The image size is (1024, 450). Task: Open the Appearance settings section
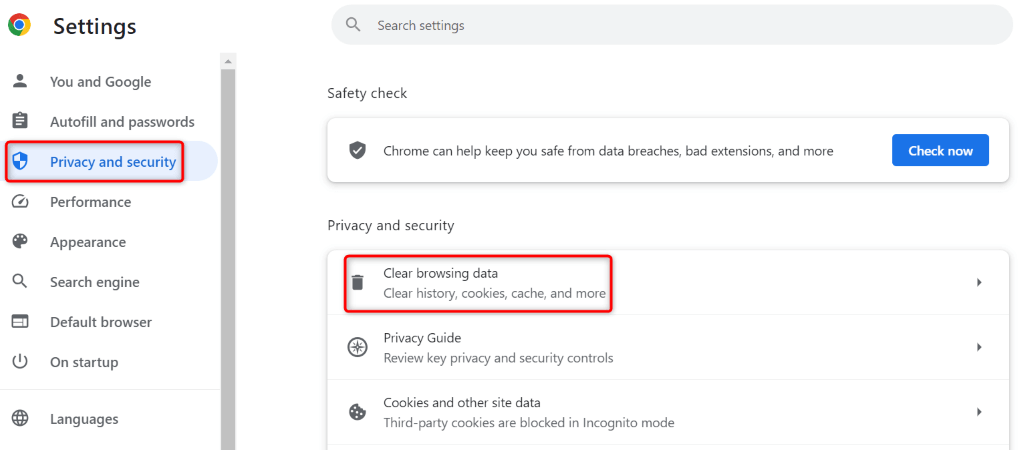88,242
